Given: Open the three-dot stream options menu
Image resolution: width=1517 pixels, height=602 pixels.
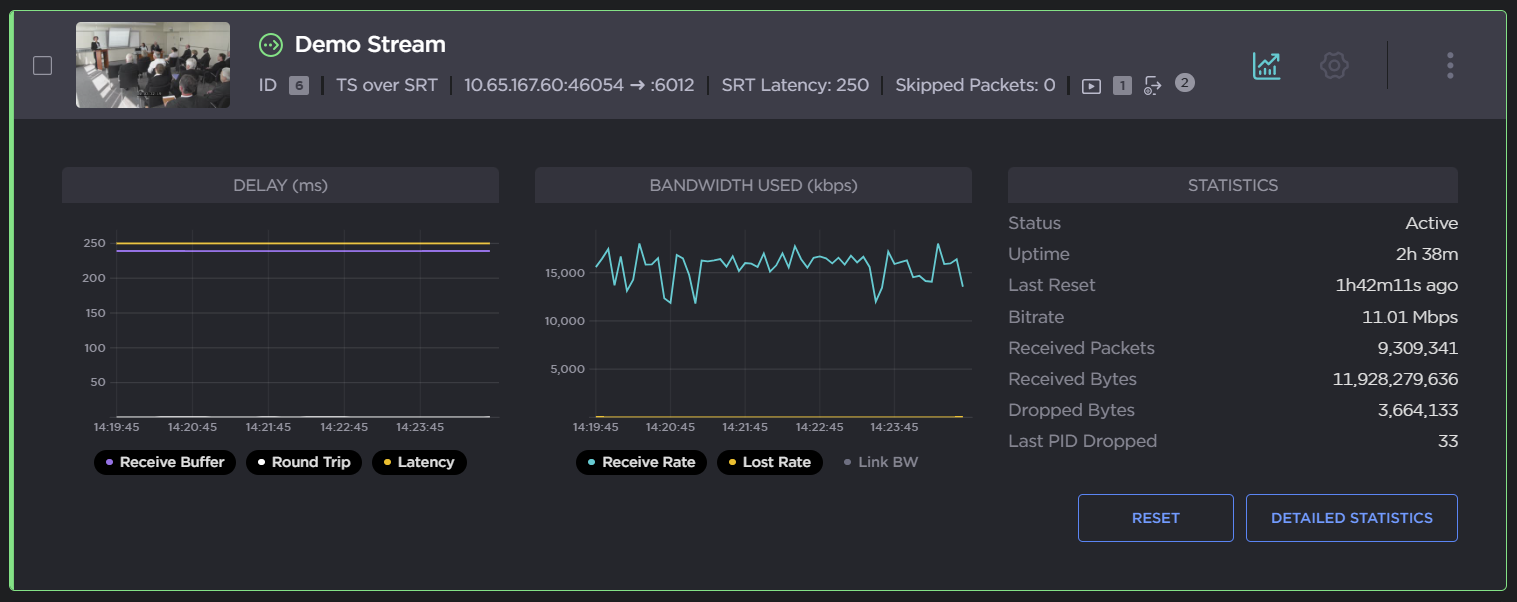Looking at the screenshot, I should click(1449, 66).
